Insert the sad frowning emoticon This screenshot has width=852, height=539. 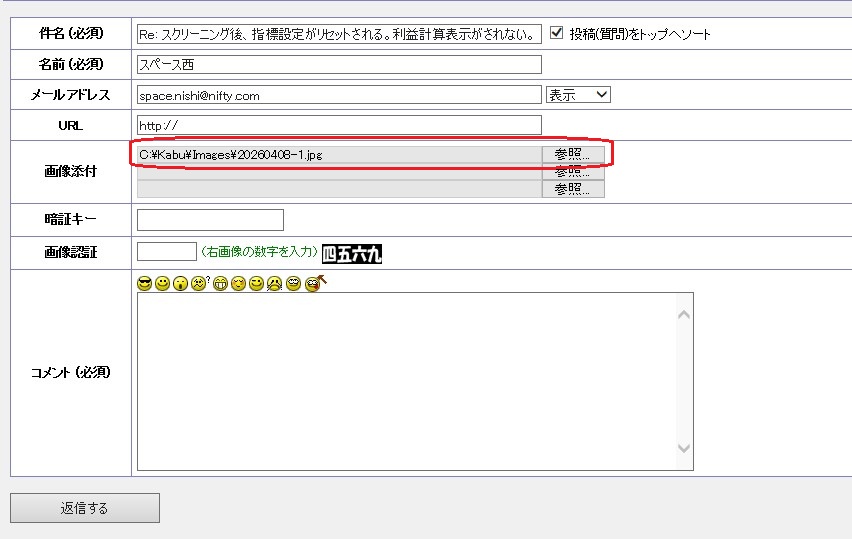(274, 284)
